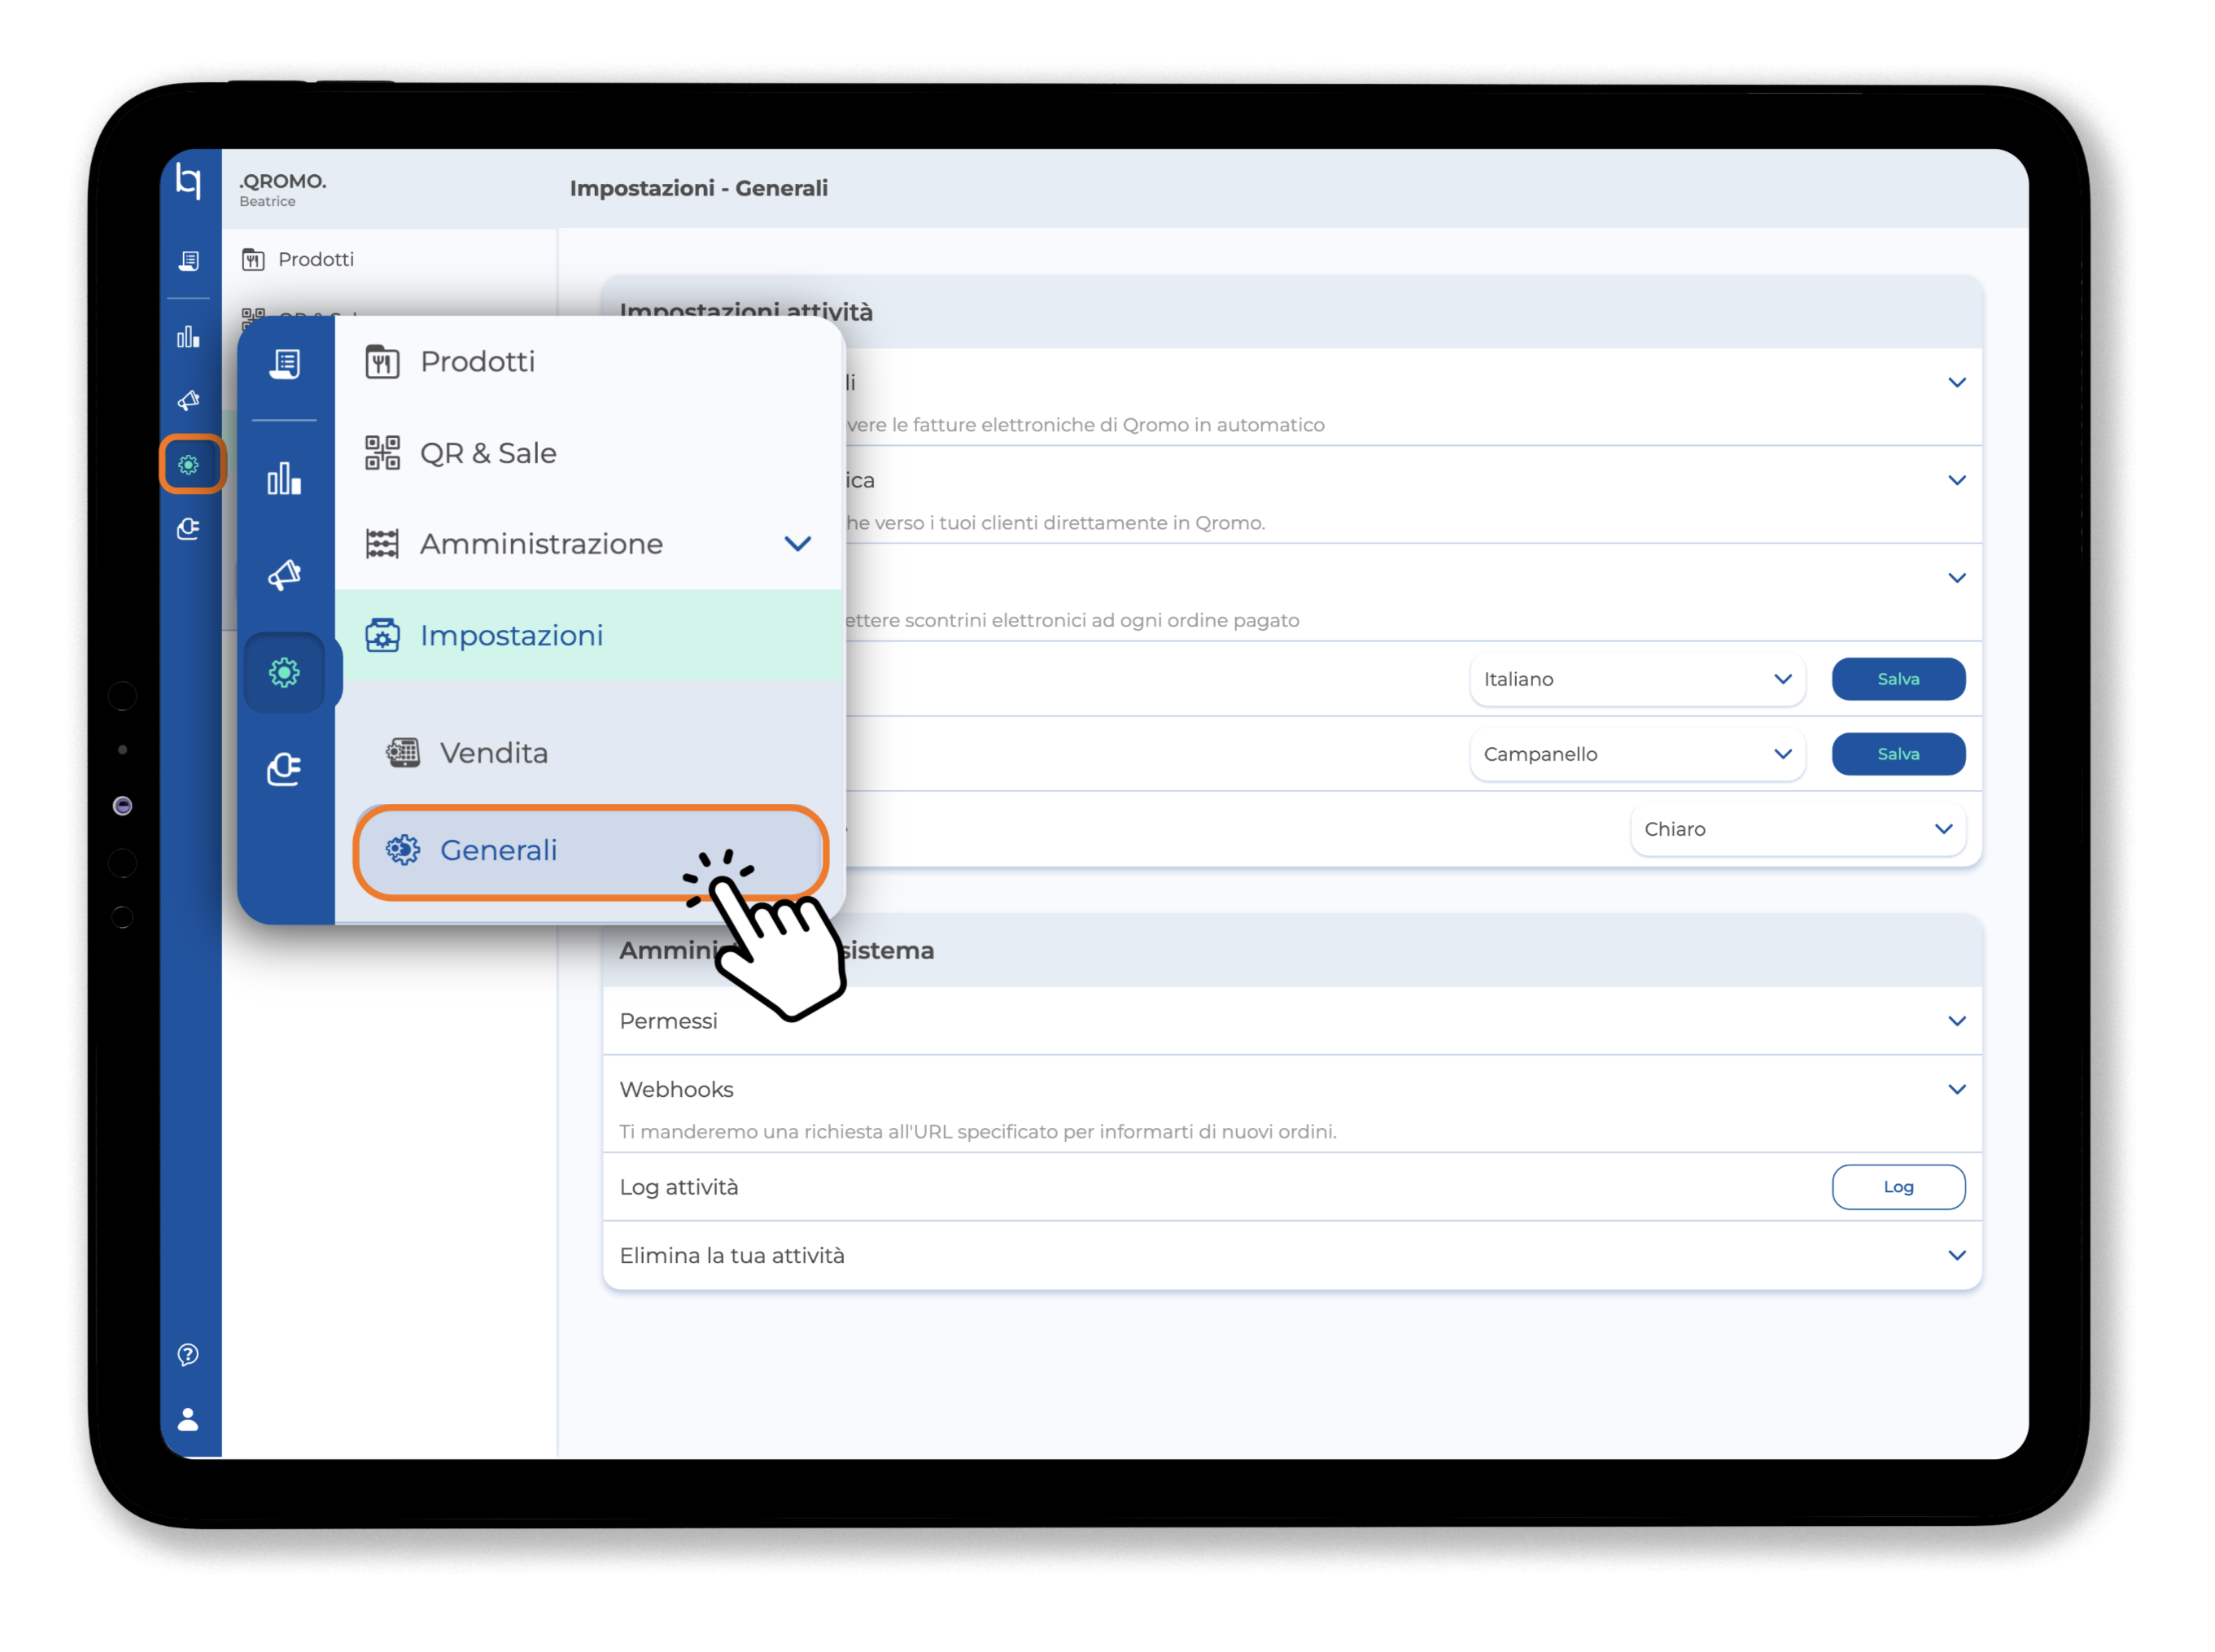Click the Beatrice account name under Qromo
This screenshot has width=2215, height=1652.
click(x=267, y=202)
